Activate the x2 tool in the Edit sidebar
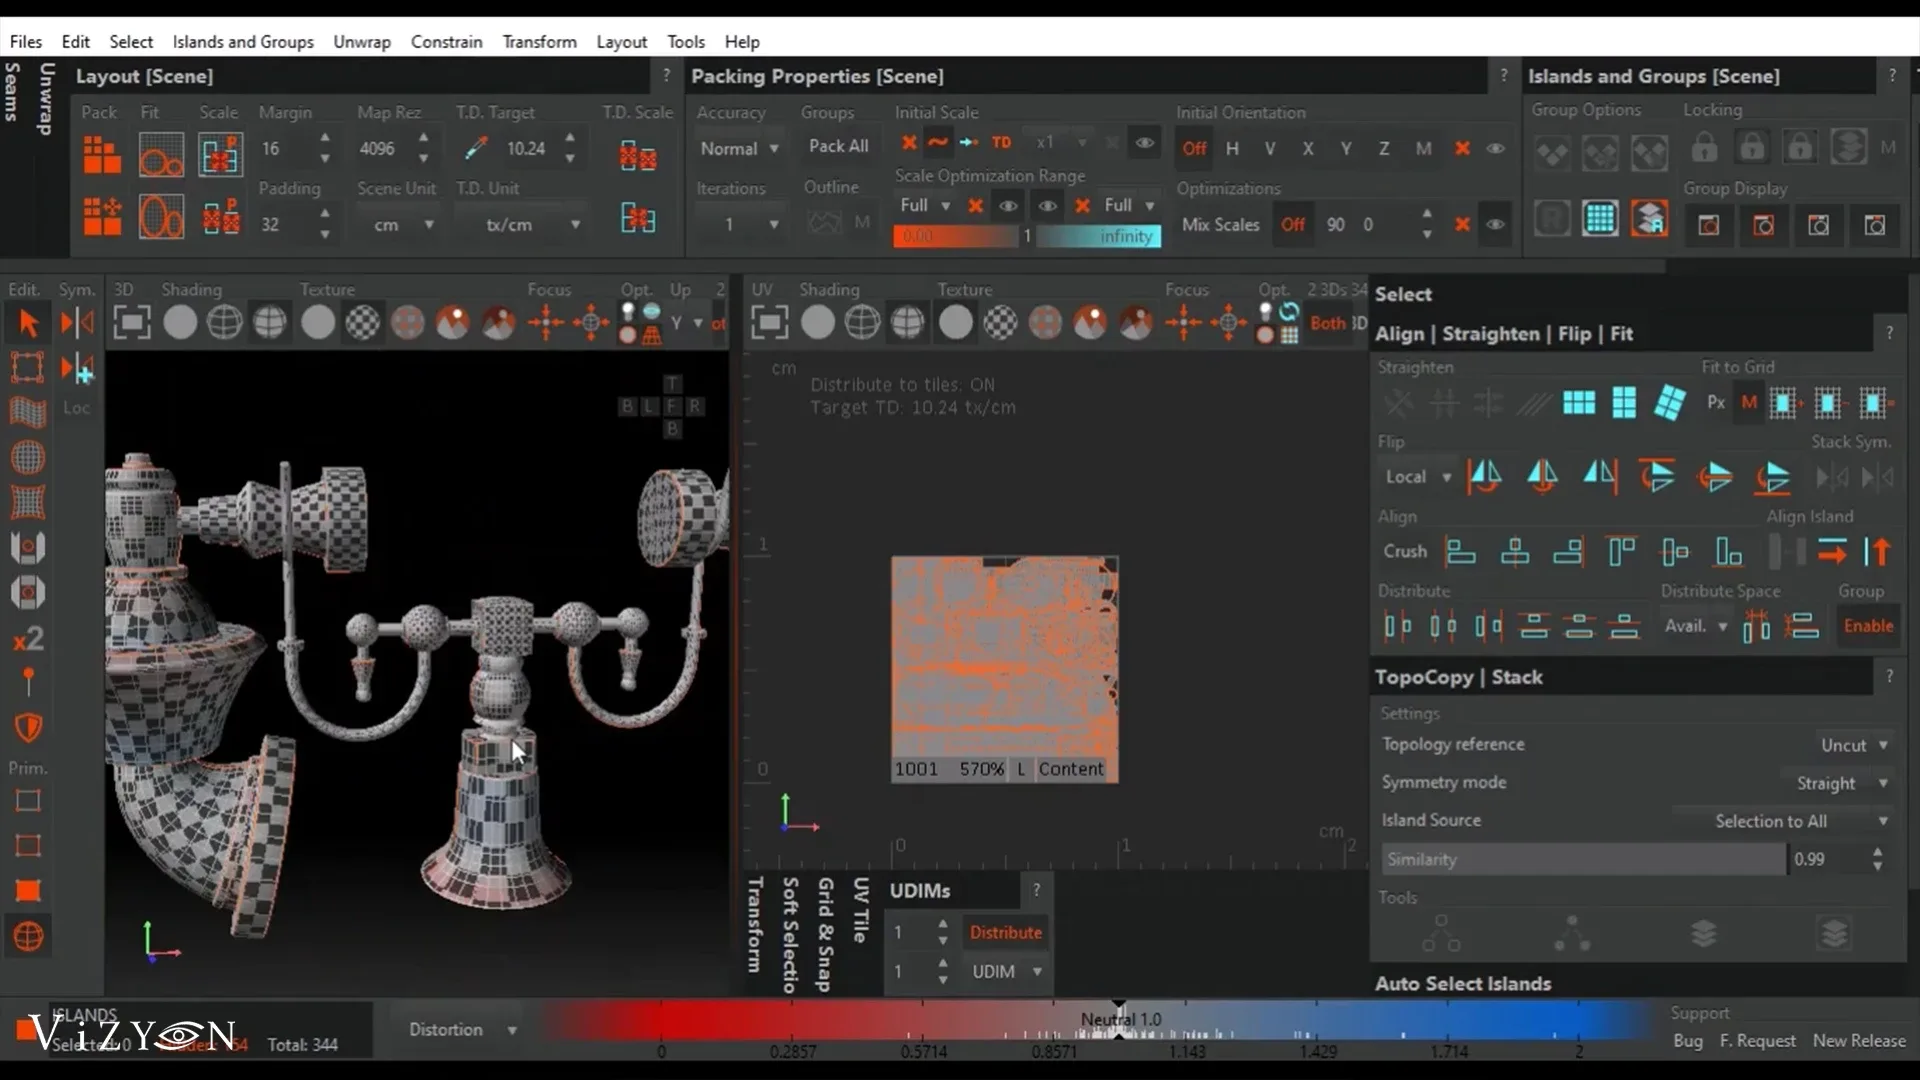The image size is (1920, 1080). [28, 638]
